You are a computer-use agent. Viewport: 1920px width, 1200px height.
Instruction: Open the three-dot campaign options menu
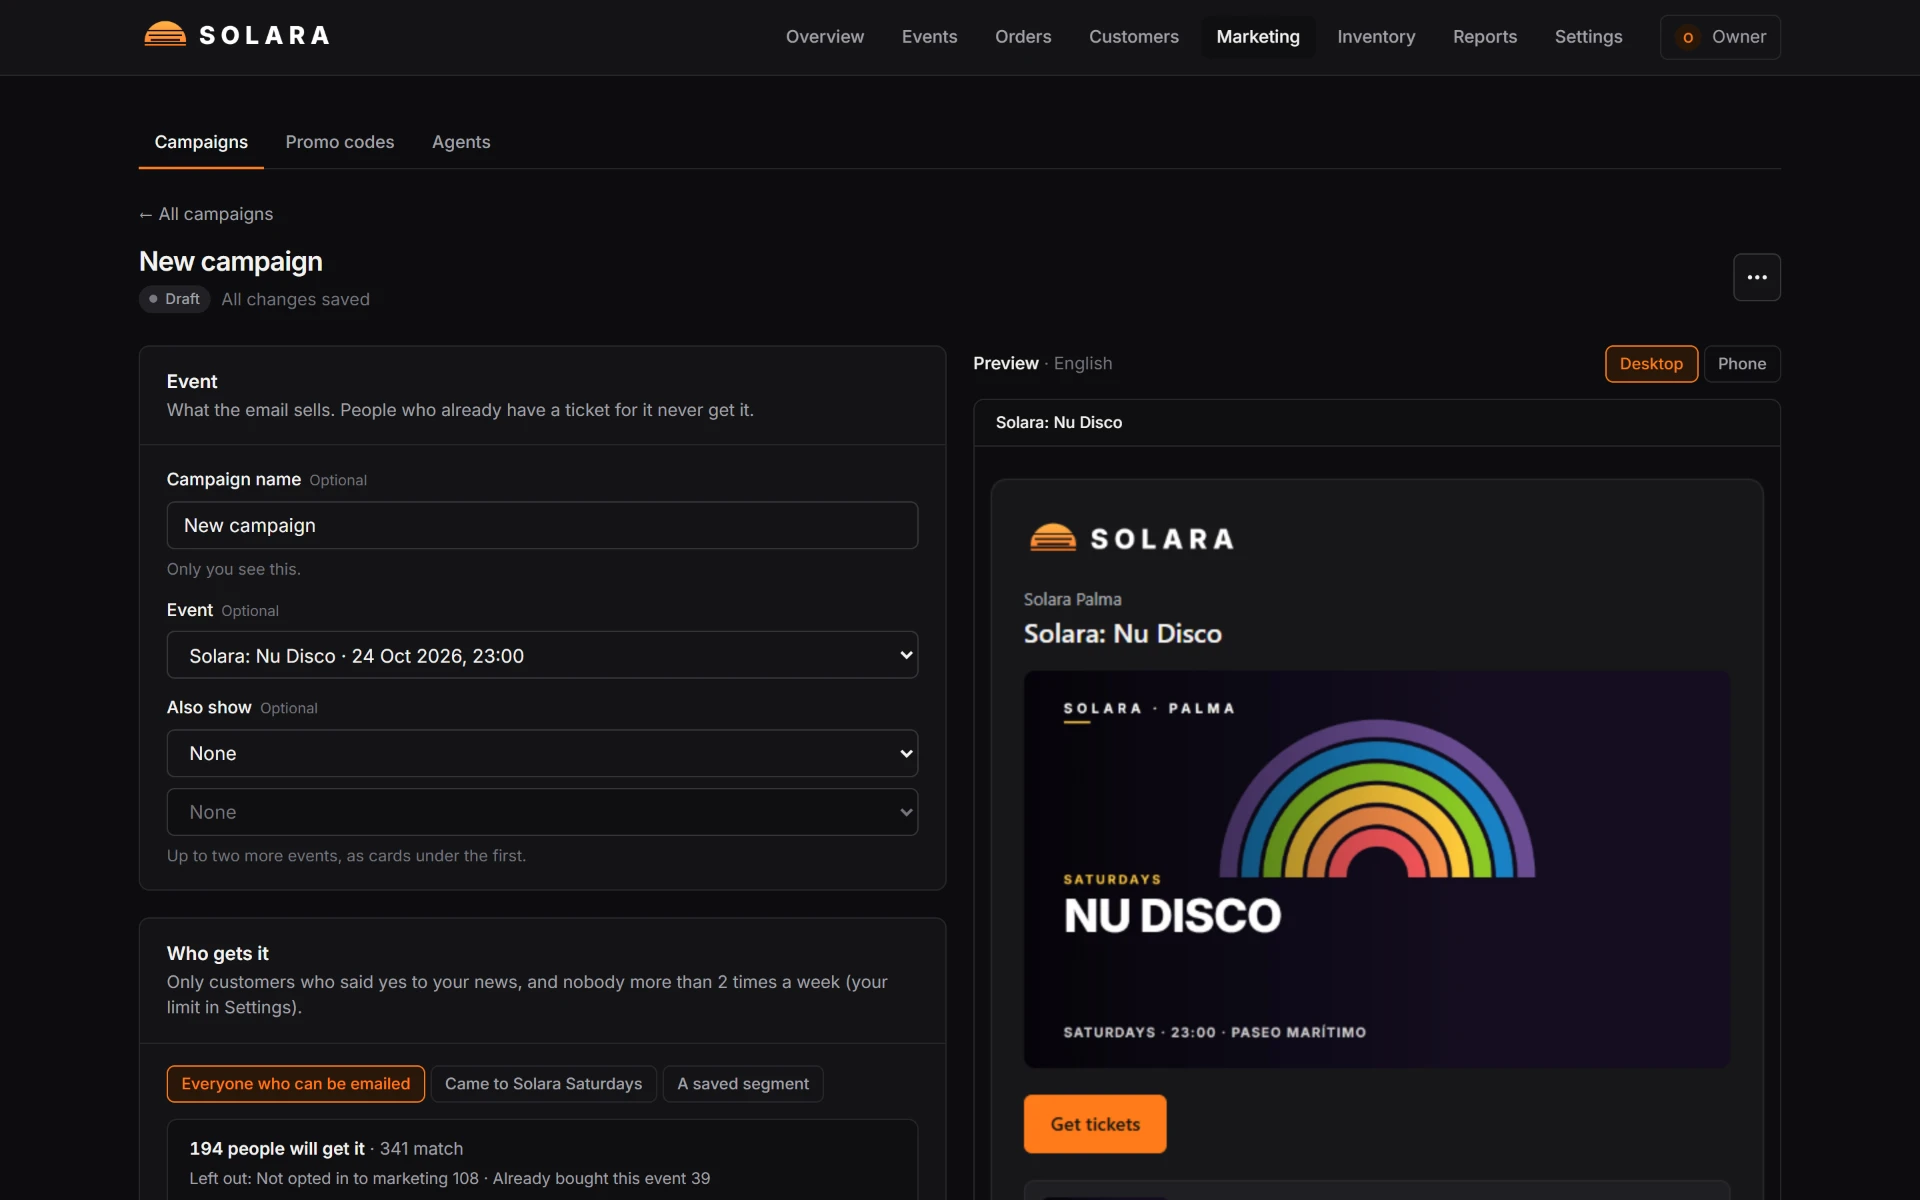[x=1756, y=277]
